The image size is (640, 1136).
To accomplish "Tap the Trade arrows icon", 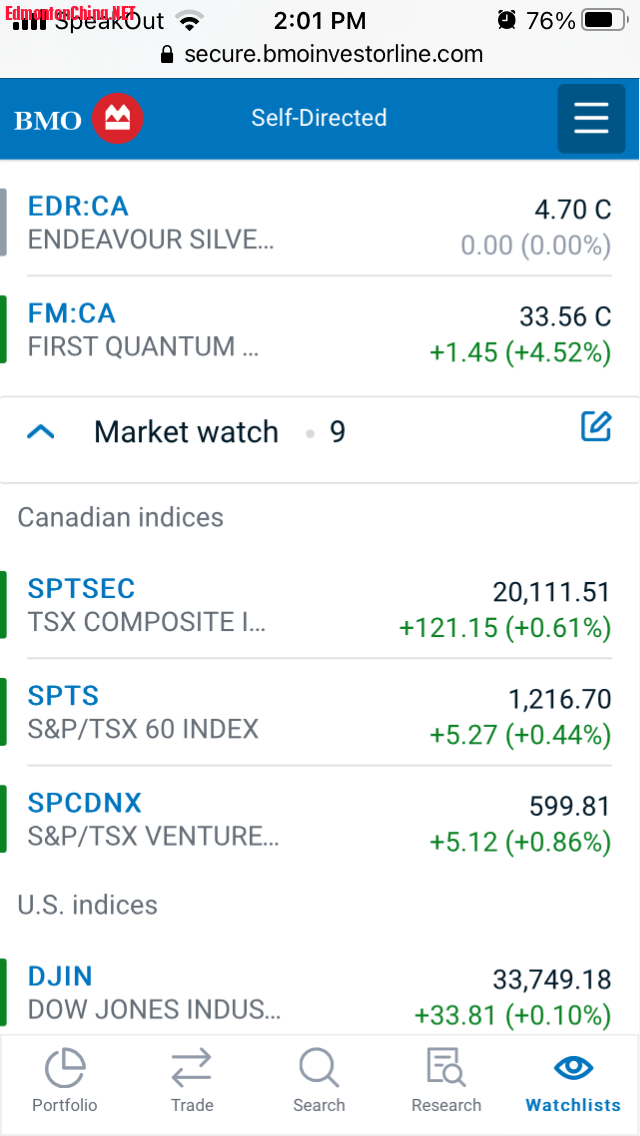I will click(x=191, y=1068).
